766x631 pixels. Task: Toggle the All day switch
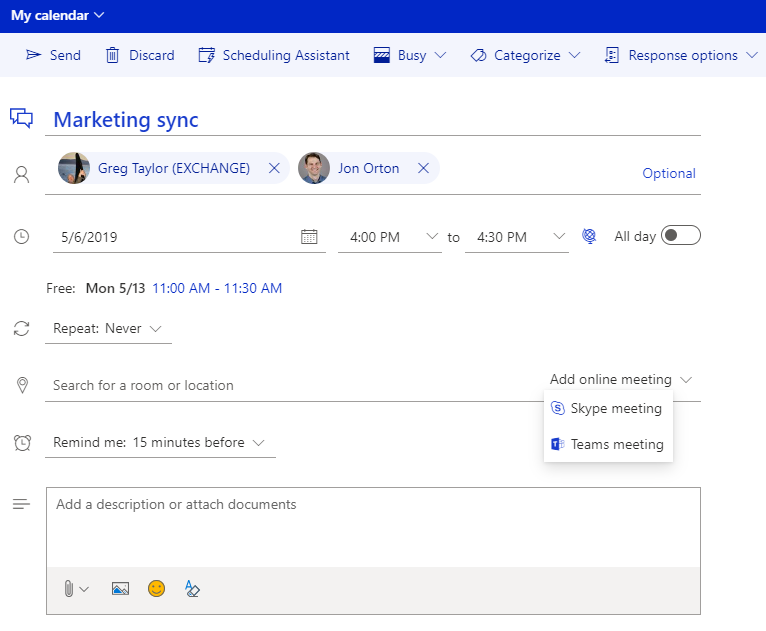coord(681,236)
